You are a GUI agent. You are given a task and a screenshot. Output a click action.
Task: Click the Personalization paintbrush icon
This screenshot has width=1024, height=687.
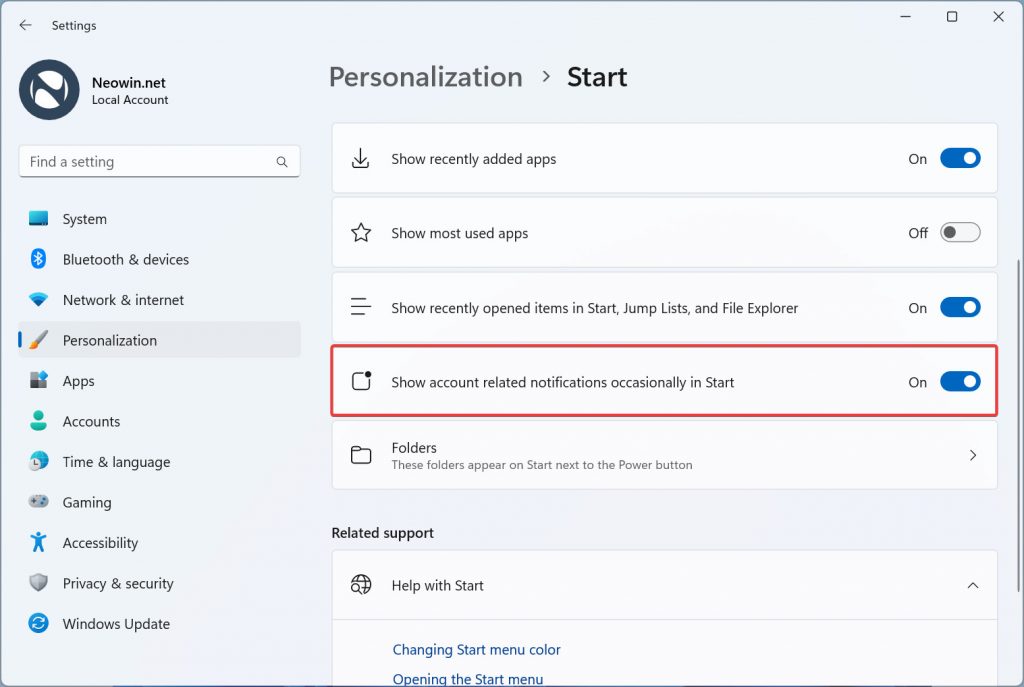39,340
